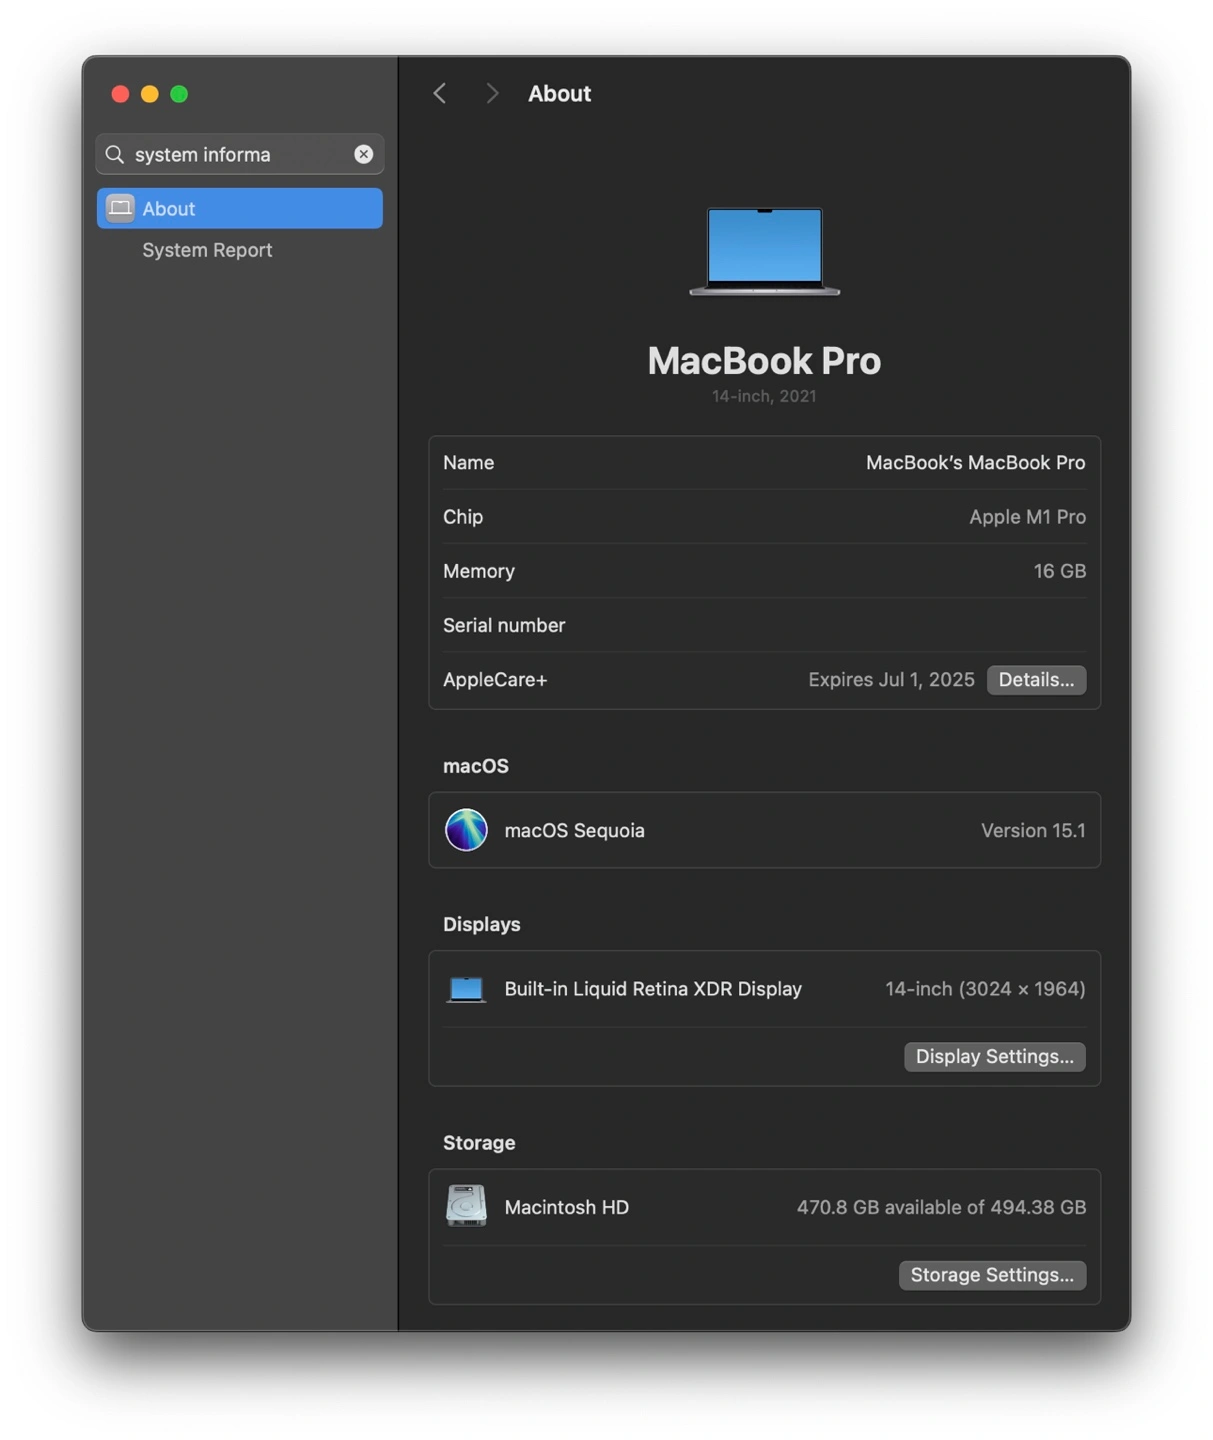Click the MacBook Pro heading
The image size is (1213, 1440).
click(x=764, y=361)
